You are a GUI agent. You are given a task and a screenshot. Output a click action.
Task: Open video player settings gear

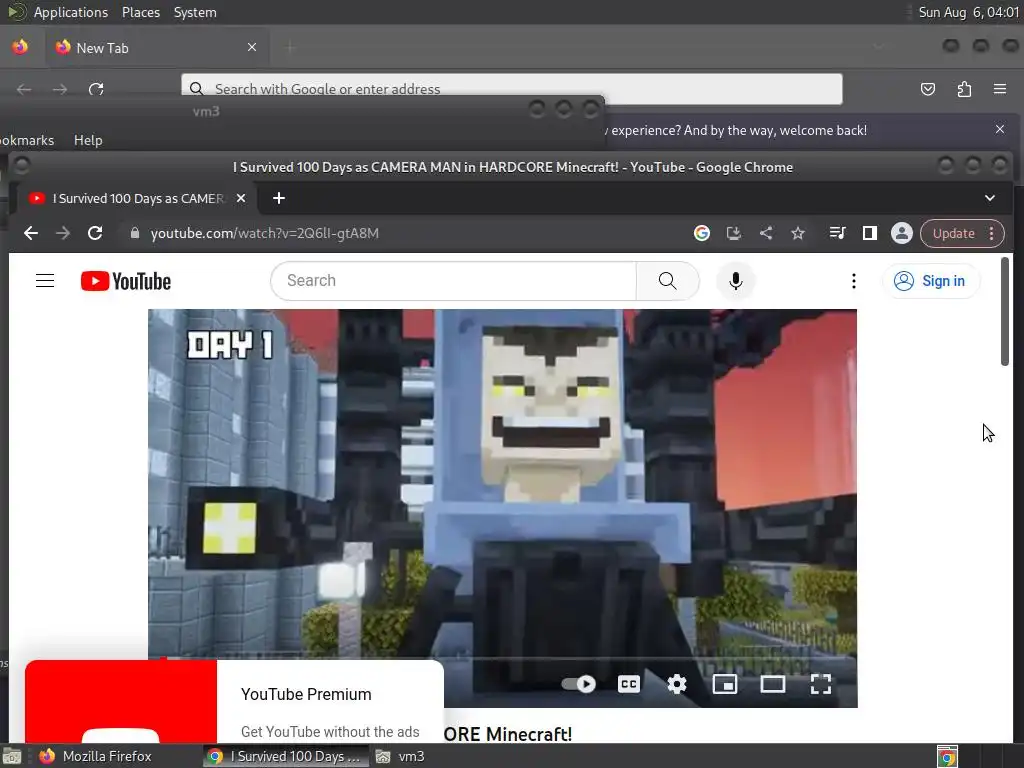pyautogui.click(x=677, y=684)
